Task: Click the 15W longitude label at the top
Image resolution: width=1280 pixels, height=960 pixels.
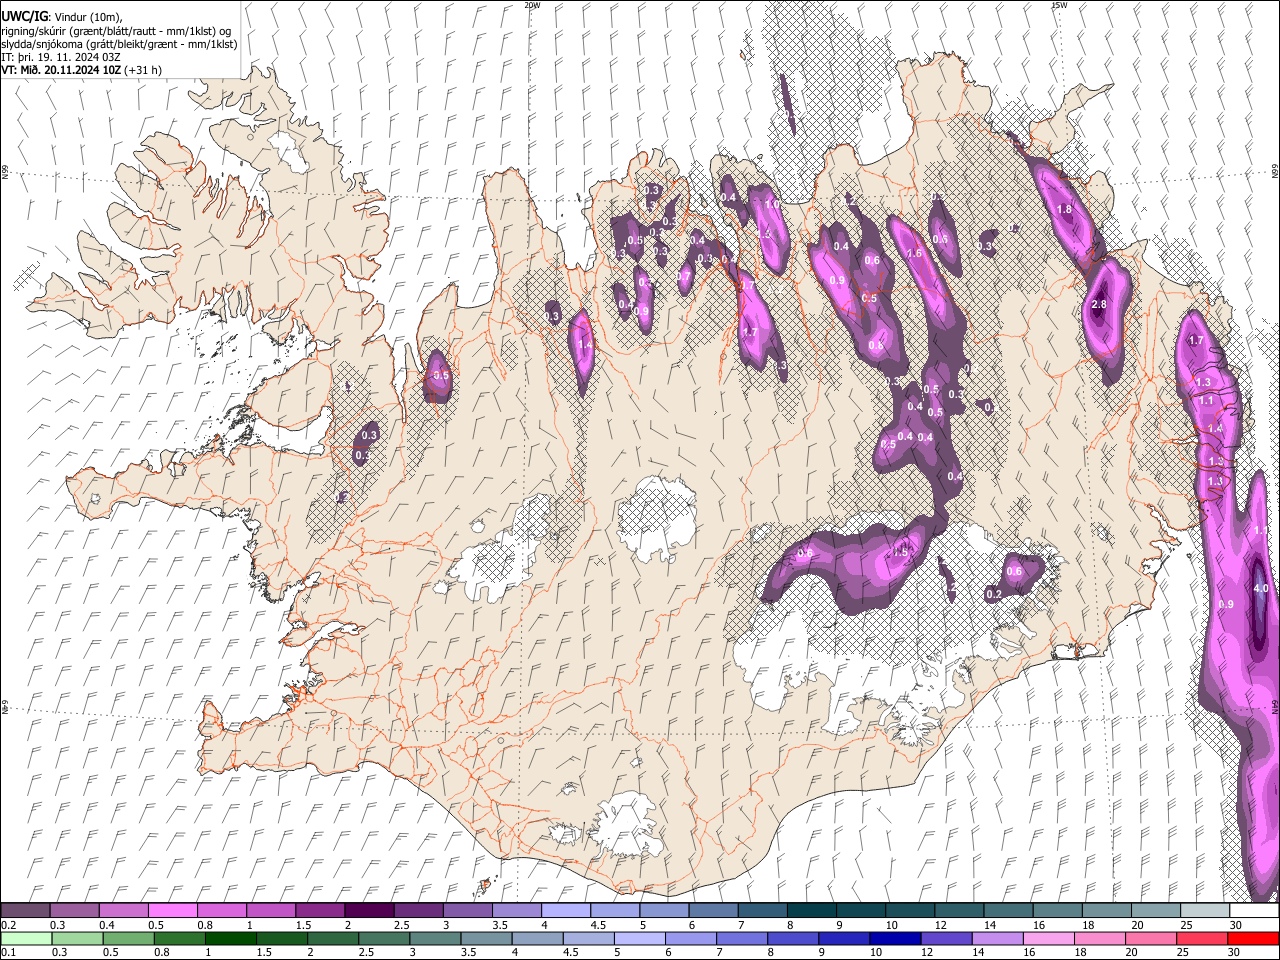Action: [1059, 5]
